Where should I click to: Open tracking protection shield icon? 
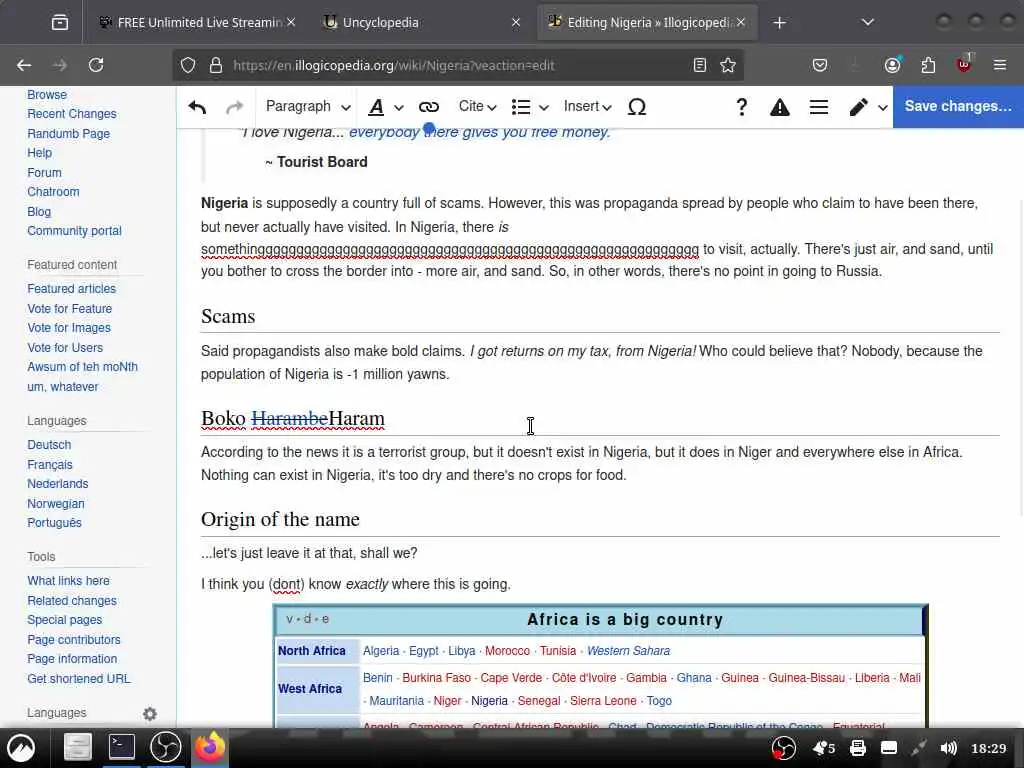pos(188,65)
